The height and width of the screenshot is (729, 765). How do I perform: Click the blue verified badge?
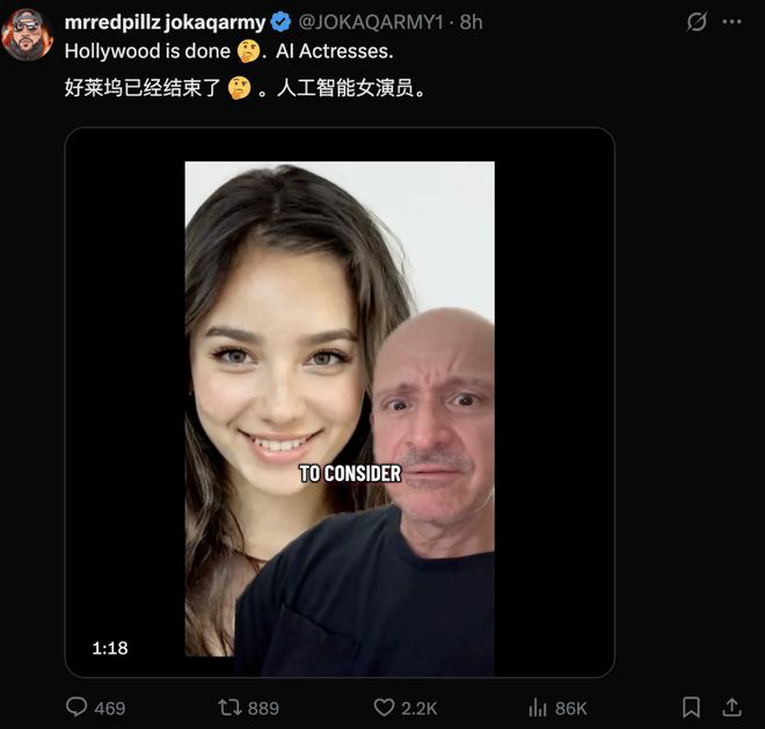tap(282, 22)
